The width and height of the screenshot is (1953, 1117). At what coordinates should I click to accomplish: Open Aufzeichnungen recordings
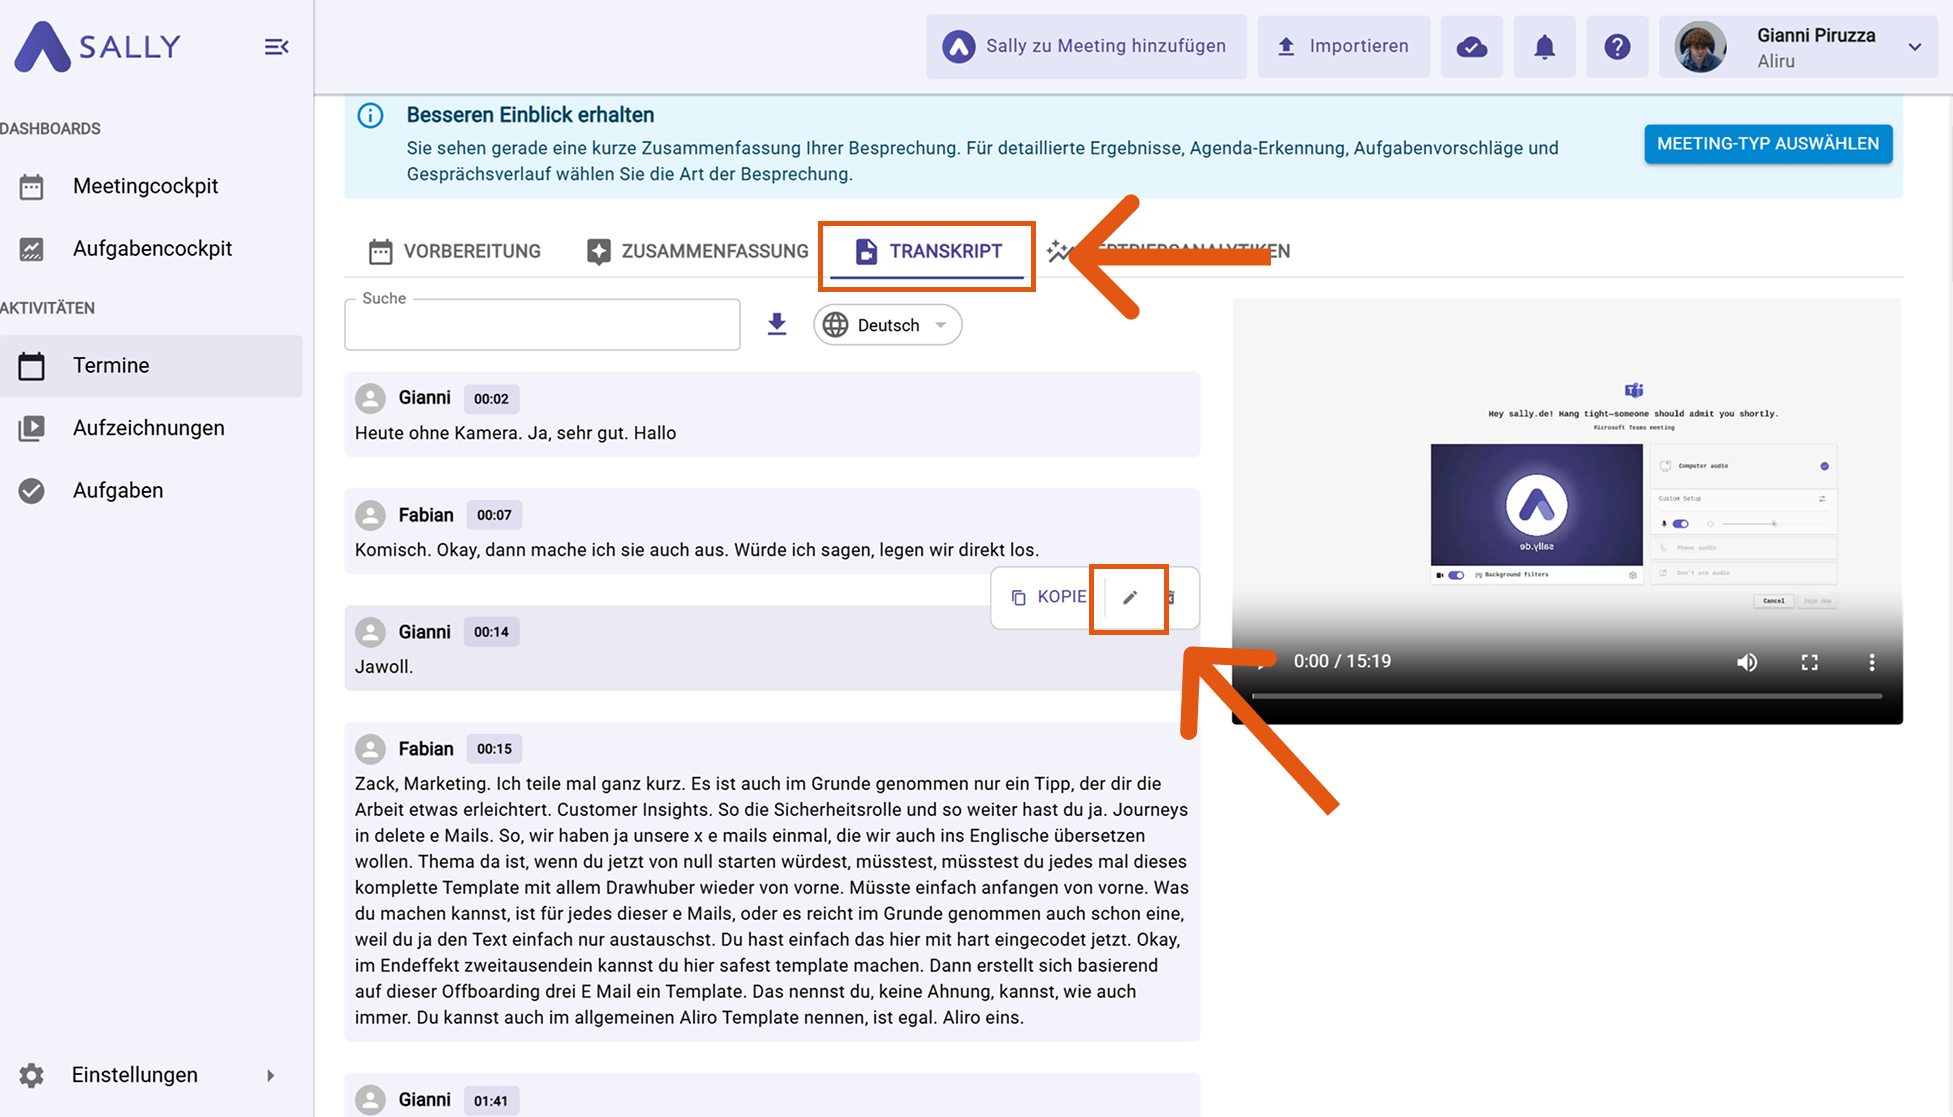[x=149, y=428]
